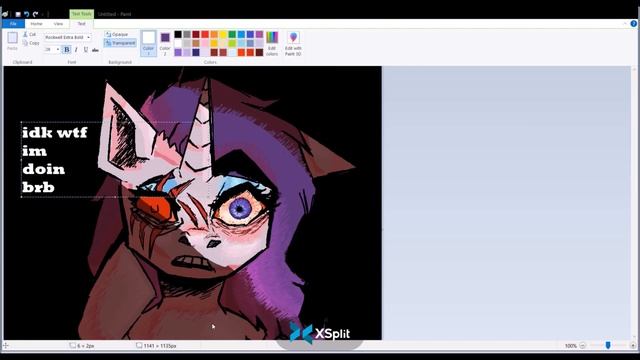Click the vertical scrollbar up arrow
This screenshot has width=640, height=360.
[x=634, y=70]
